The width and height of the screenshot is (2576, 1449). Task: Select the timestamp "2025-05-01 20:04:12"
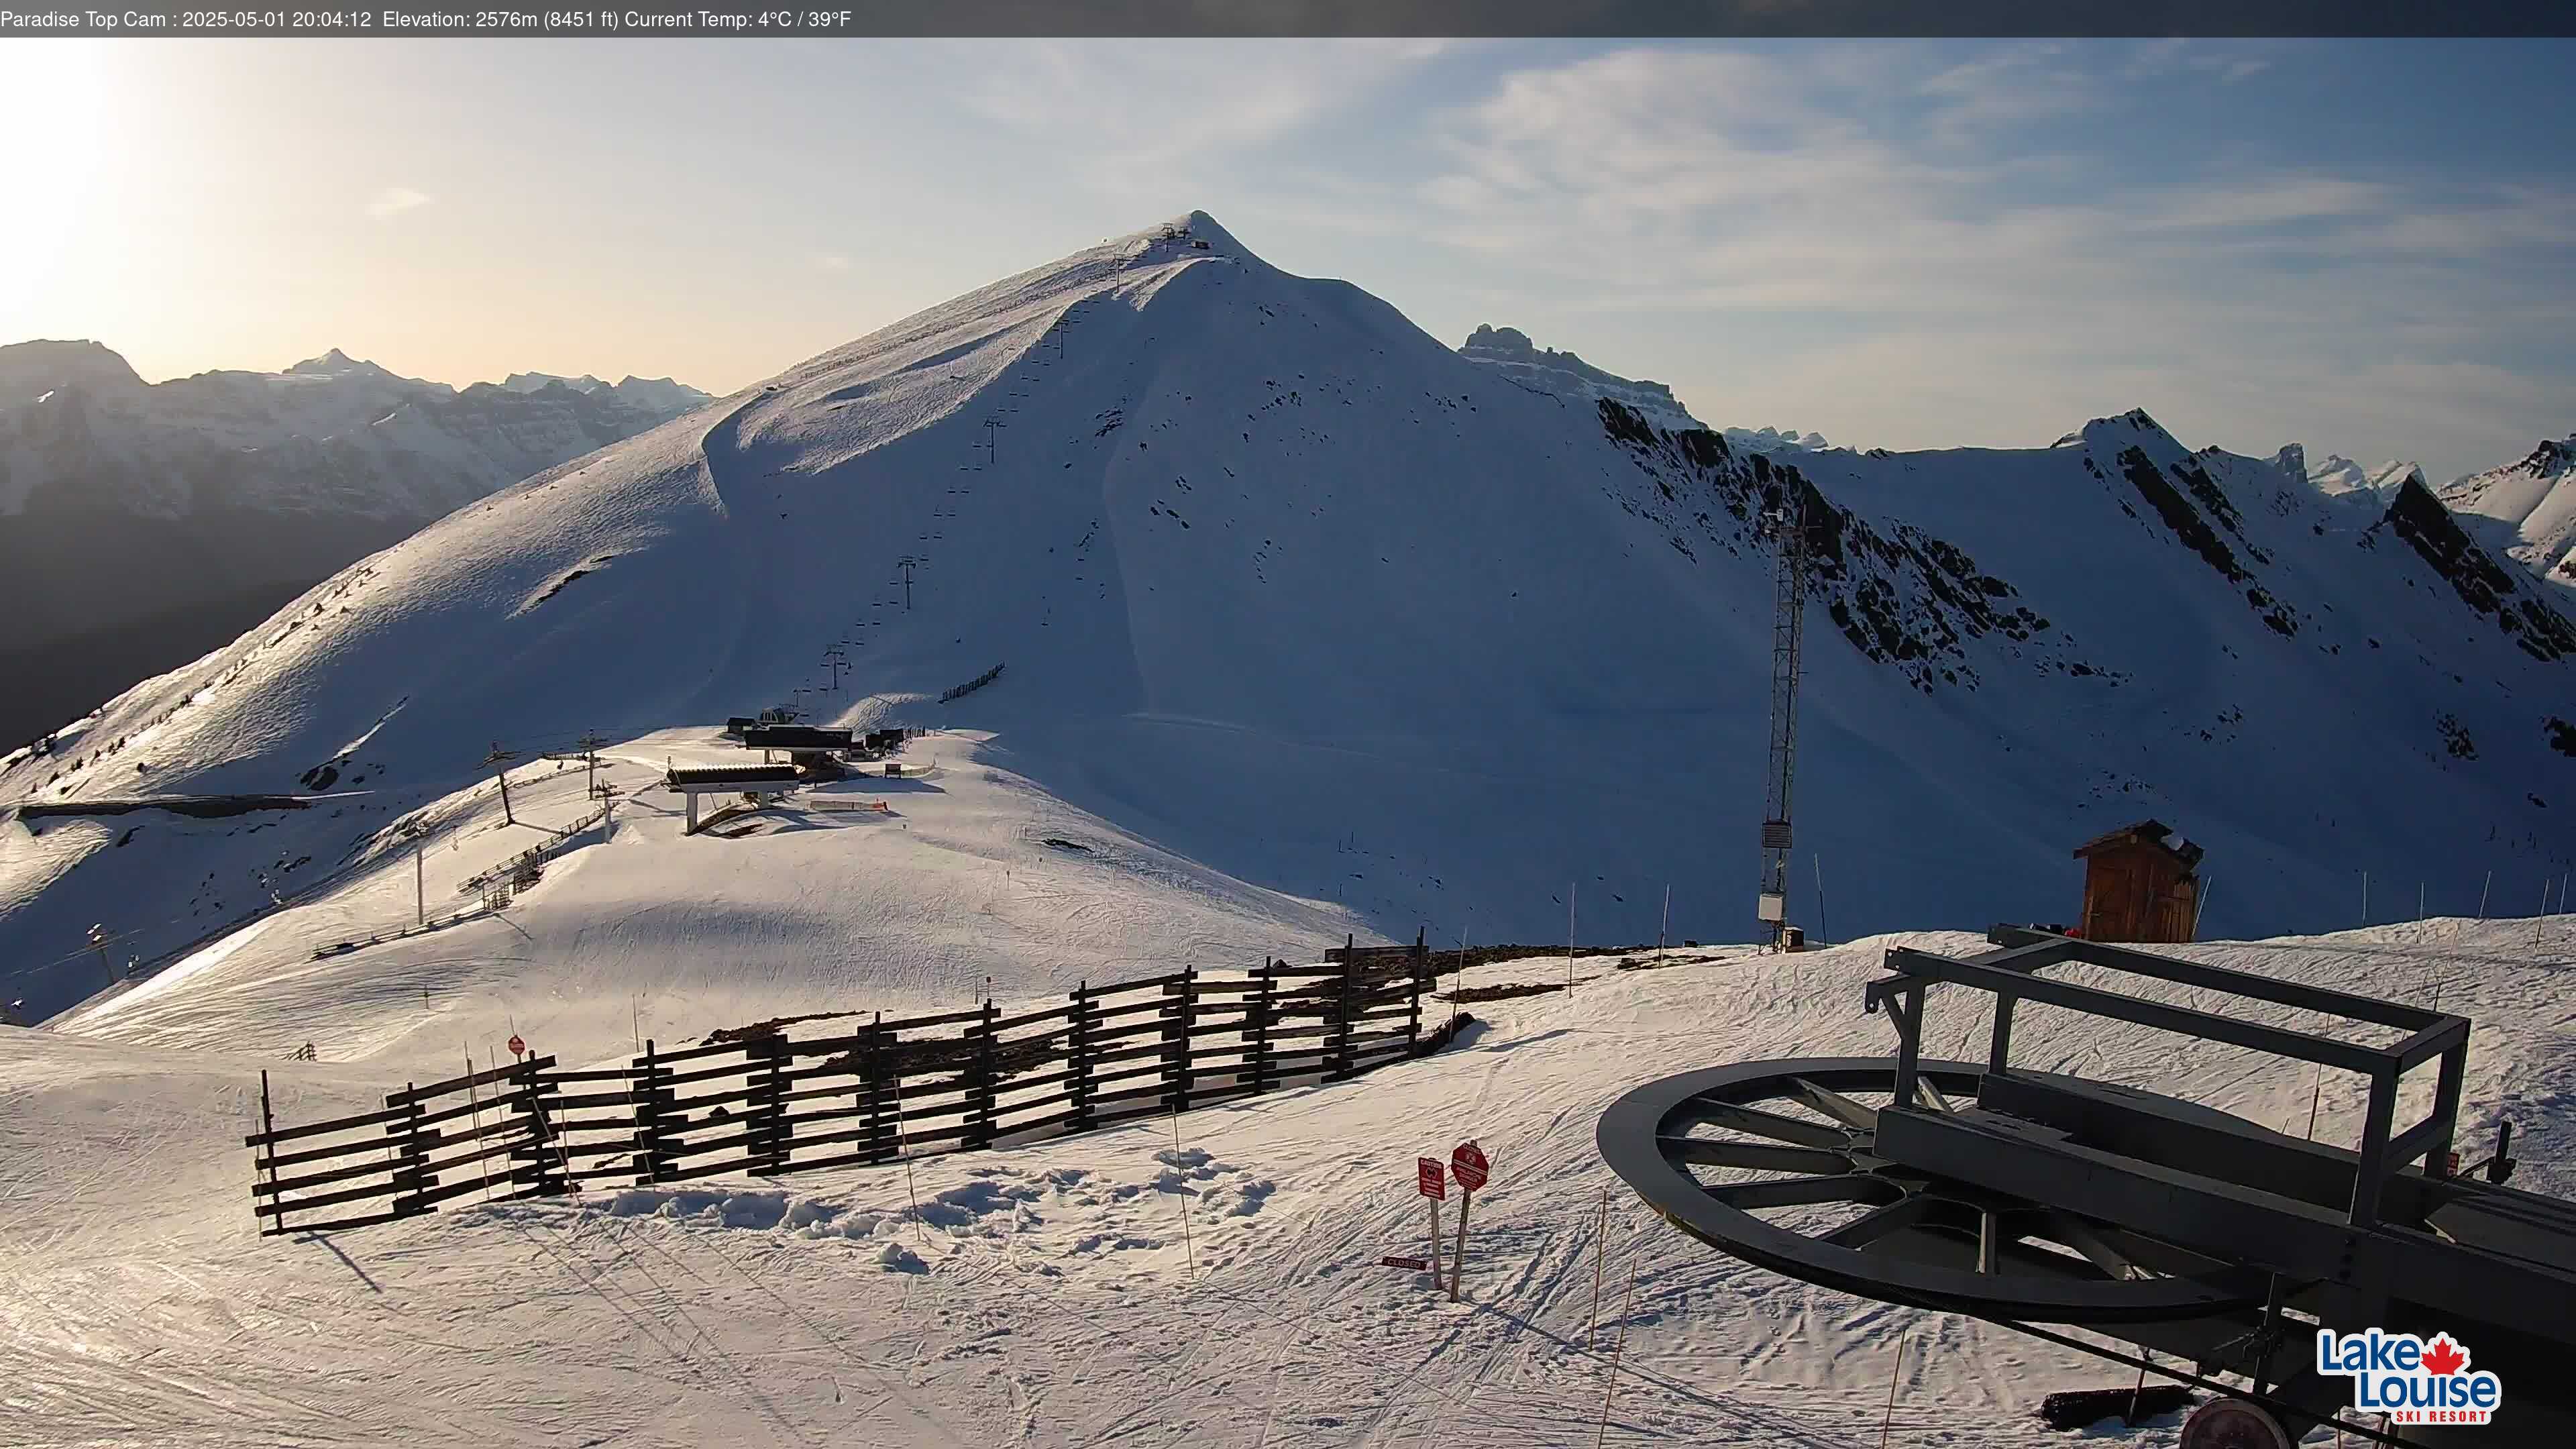click(x=277, y=19)
